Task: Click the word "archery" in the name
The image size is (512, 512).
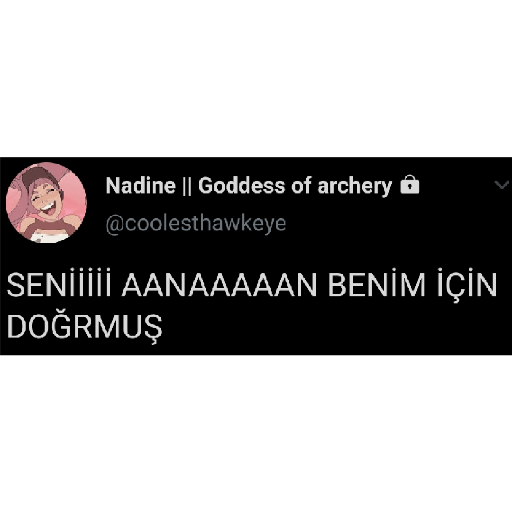Action: click(355, 187)
